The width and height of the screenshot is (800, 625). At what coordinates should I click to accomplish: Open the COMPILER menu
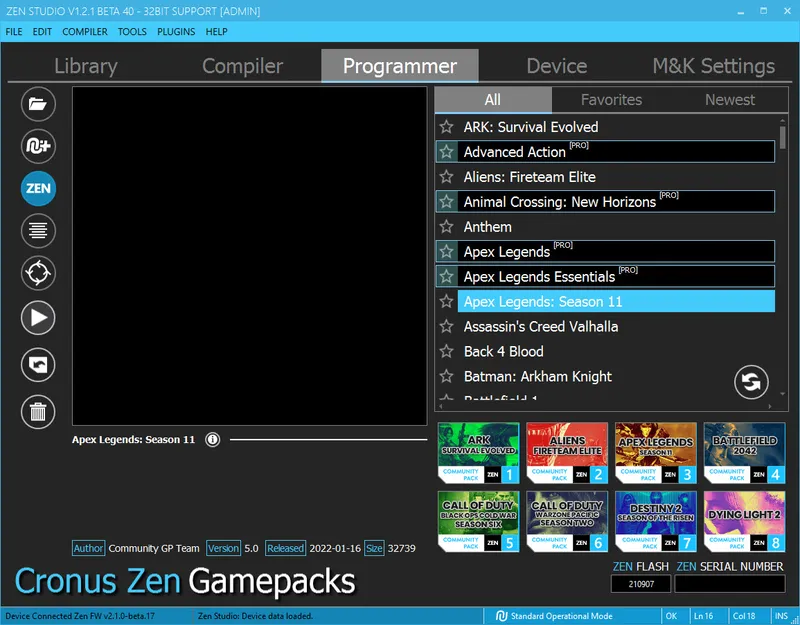(x=85, y=32)
